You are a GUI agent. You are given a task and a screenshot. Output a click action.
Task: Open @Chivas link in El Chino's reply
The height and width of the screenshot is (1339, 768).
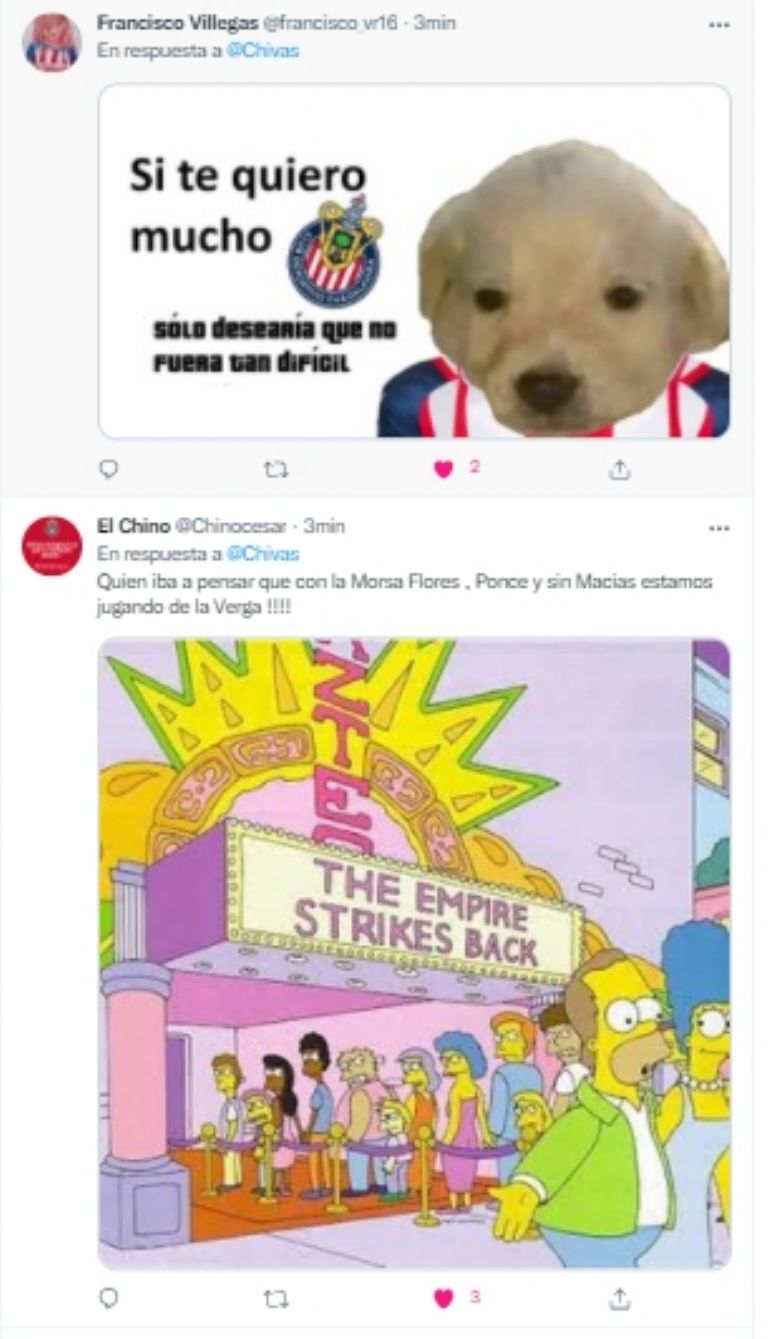(x=262, y=554)
